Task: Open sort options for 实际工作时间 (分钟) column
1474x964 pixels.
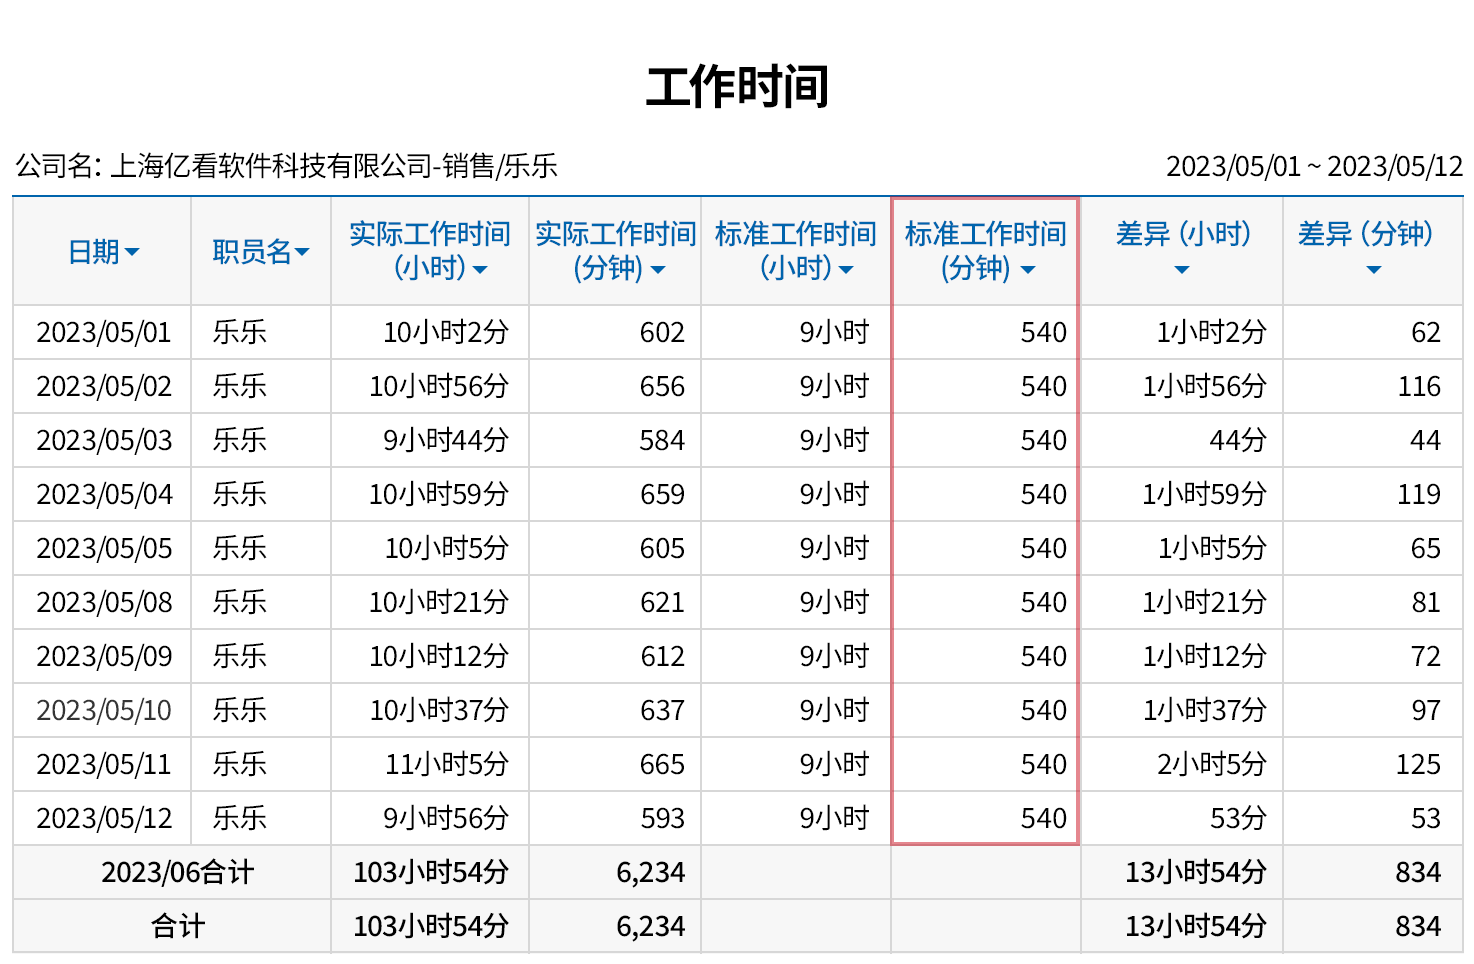Action: point(657,269)
